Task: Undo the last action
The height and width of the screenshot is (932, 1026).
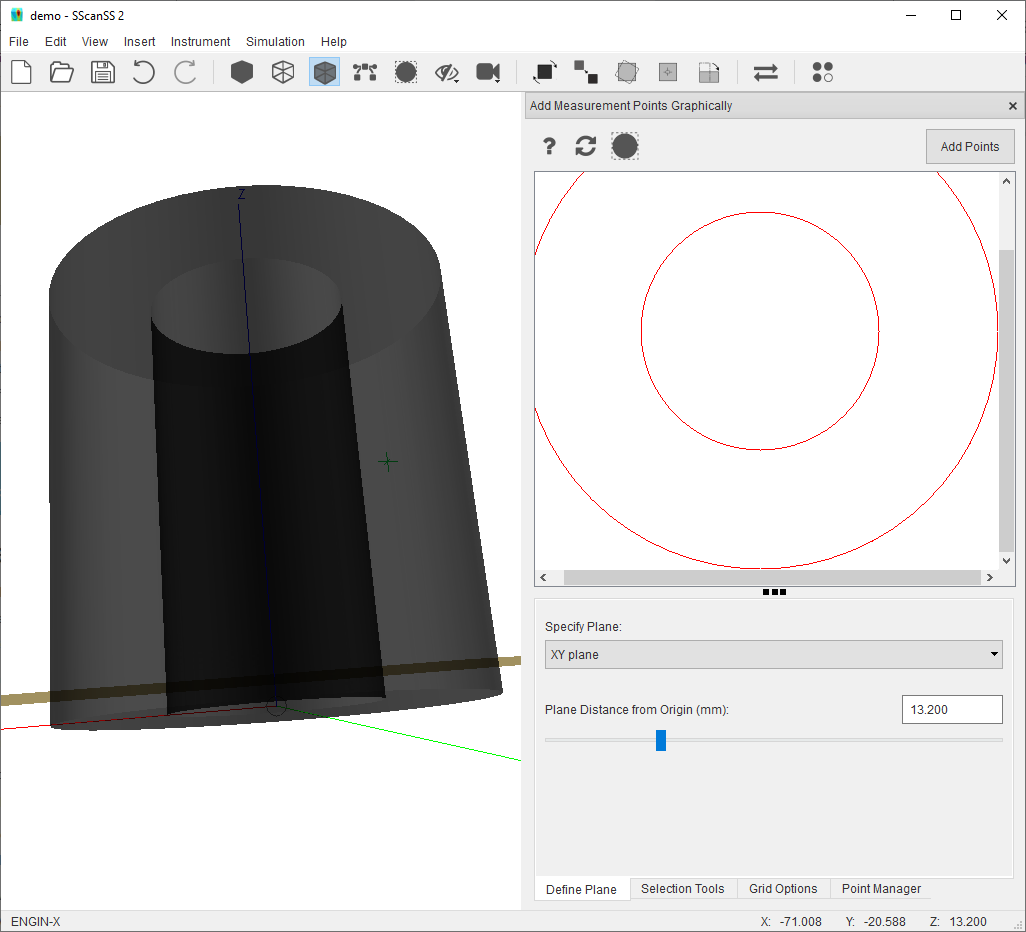Action: 144,72
